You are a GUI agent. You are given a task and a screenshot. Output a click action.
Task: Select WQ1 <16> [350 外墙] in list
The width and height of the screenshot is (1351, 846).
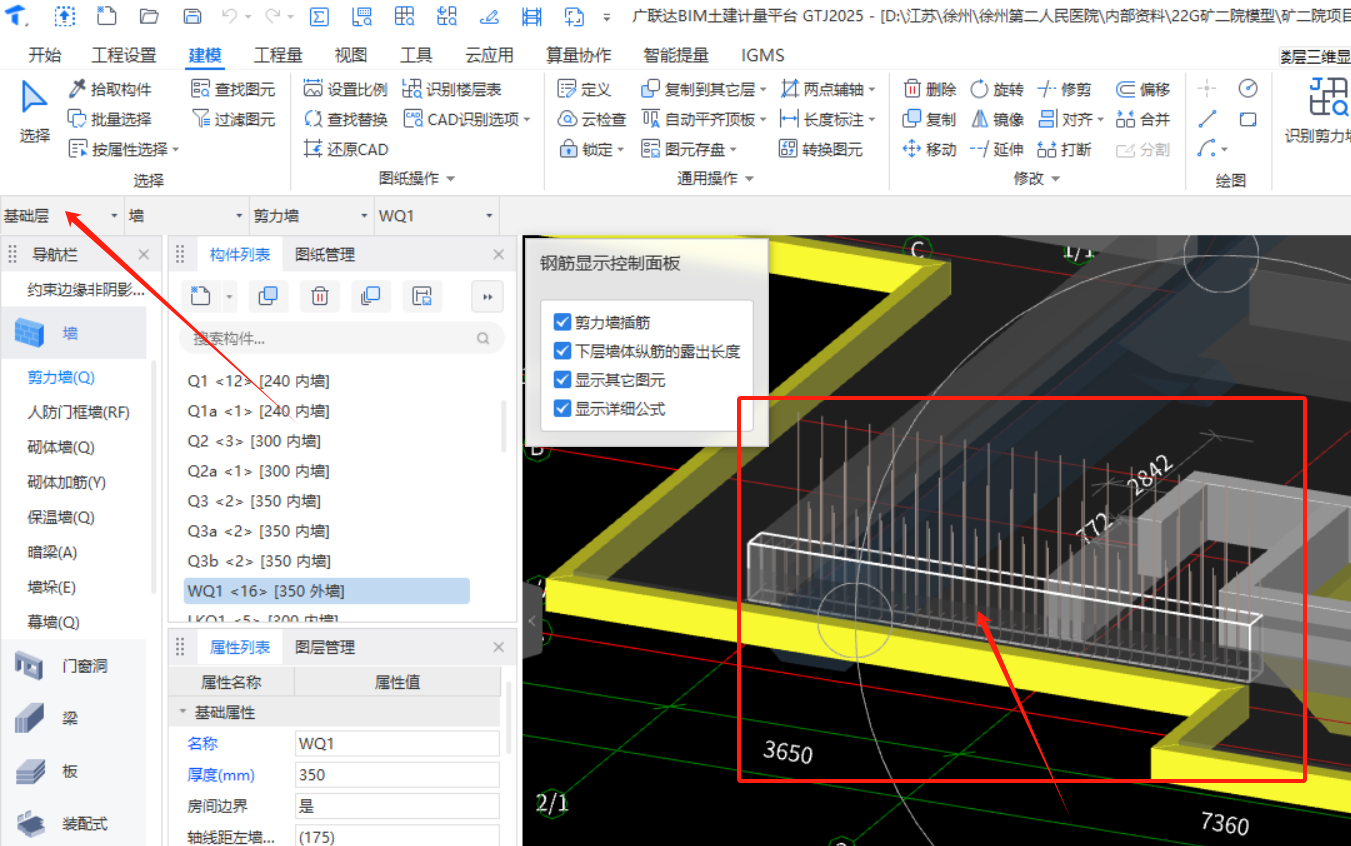(x=327, y=591)
